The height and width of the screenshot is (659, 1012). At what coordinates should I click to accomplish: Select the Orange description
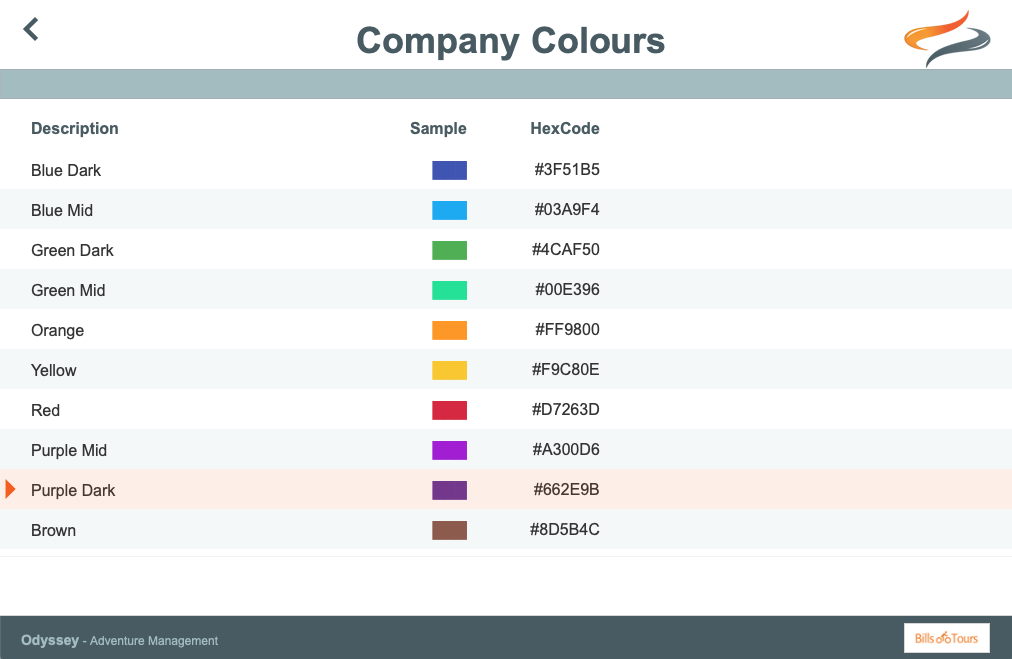57,330
